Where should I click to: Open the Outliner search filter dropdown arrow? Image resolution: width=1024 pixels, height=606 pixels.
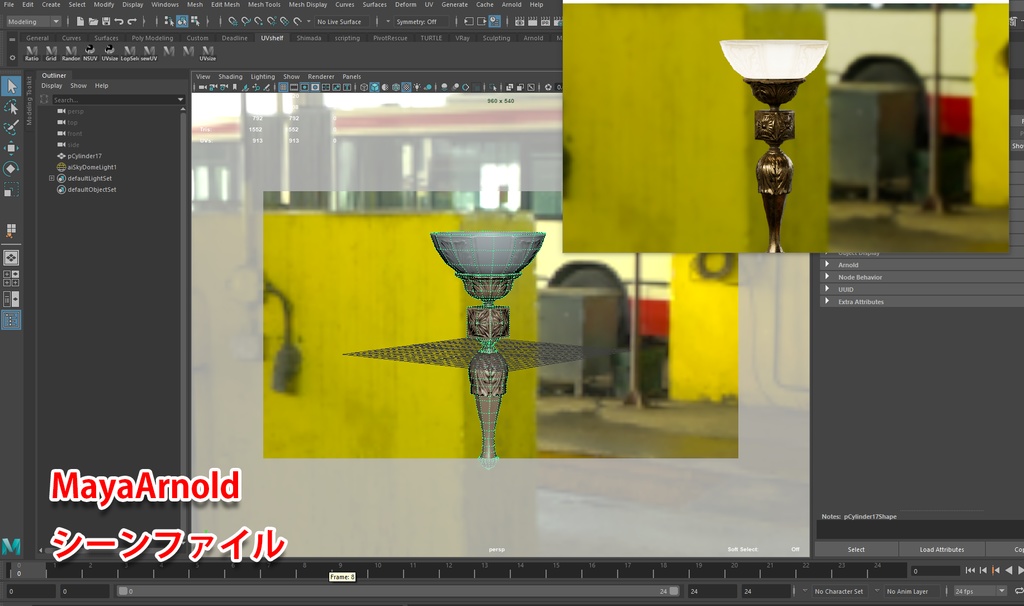[x=180, y=100]
